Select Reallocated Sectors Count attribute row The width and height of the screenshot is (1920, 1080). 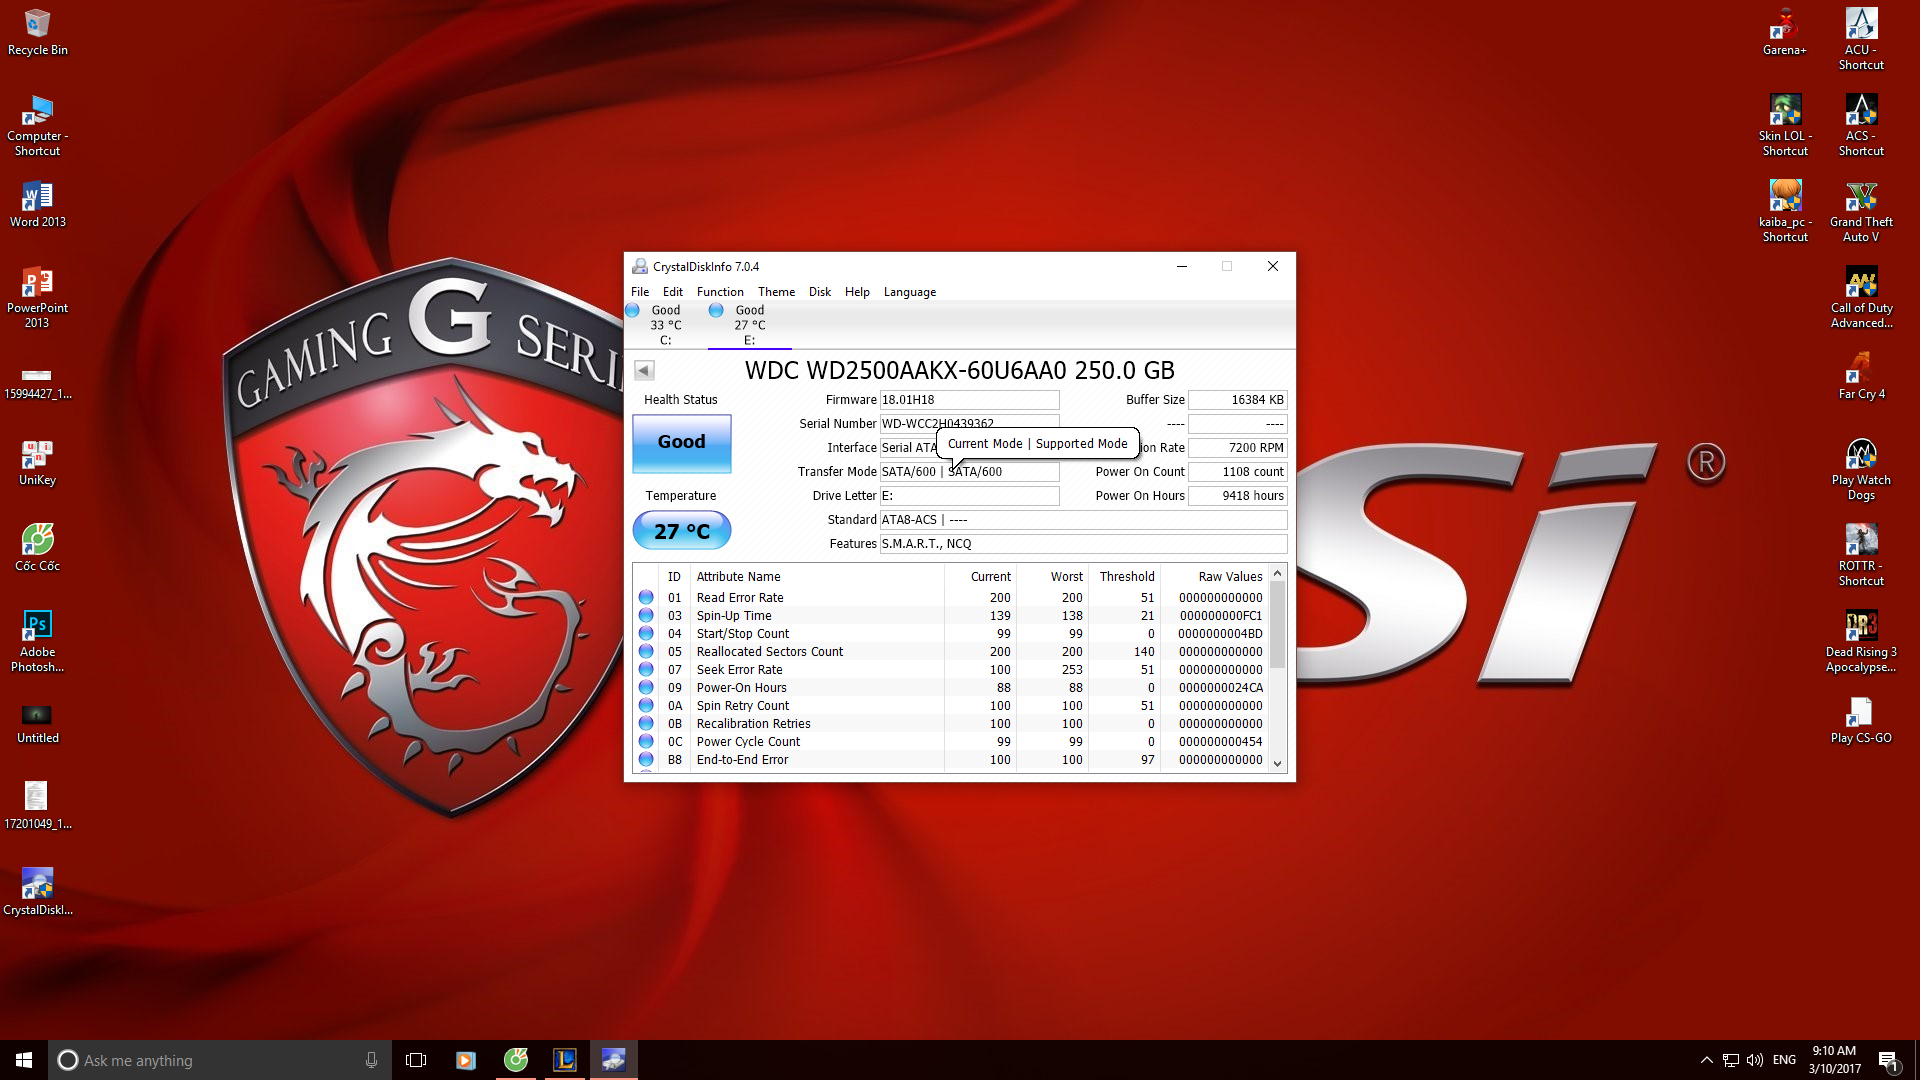click(x=950, y=652)
